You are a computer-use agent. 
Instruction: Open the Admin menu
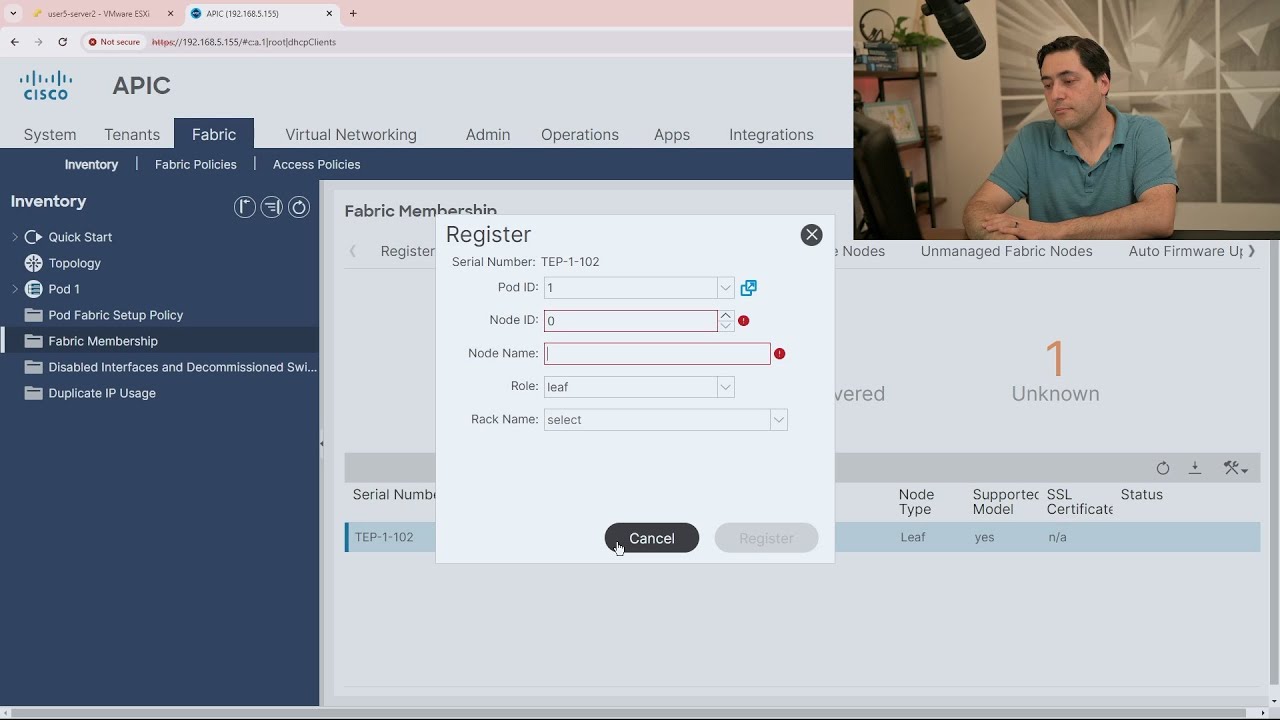(488, 134)
